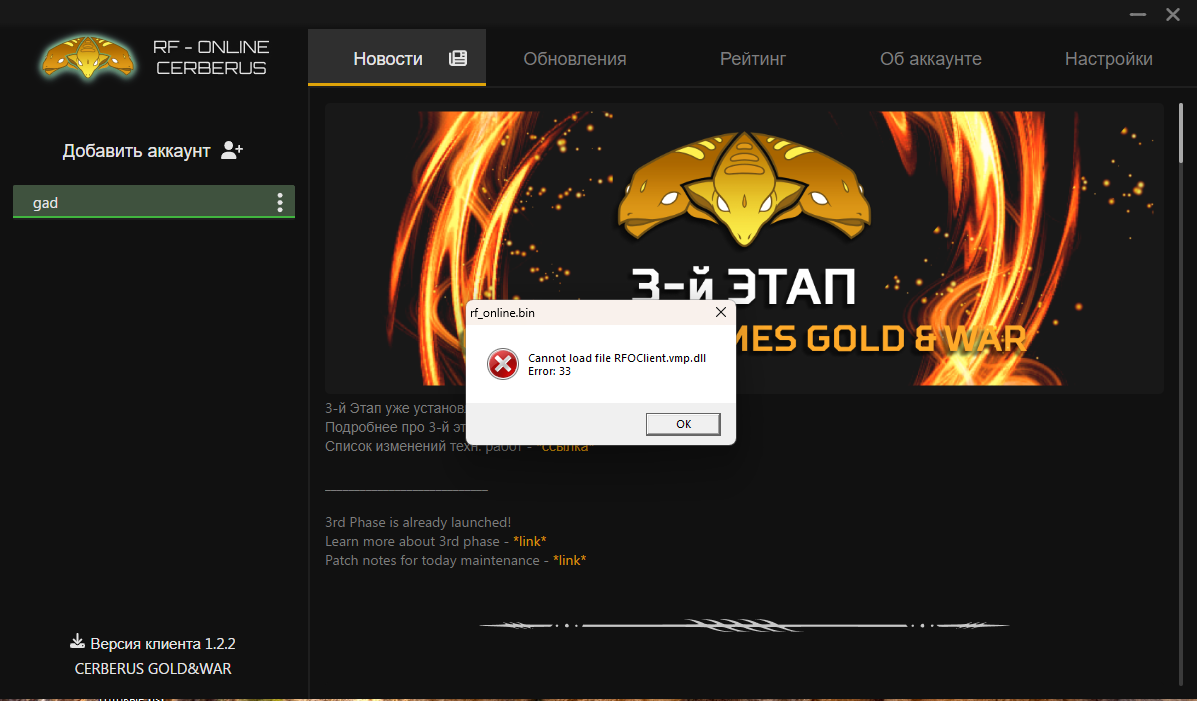Close the launcher window

pyautogui.click(x=1173, y=15)
